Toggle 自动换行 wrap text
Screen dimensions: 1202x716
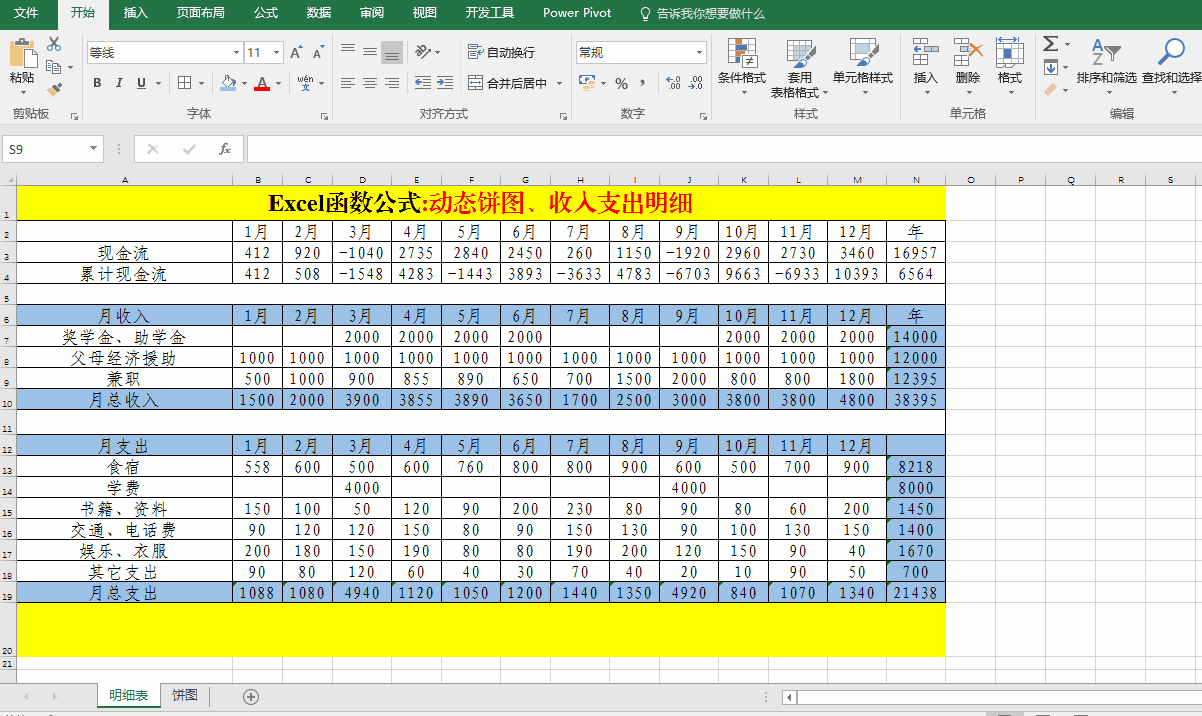click(x=501, y=52)
